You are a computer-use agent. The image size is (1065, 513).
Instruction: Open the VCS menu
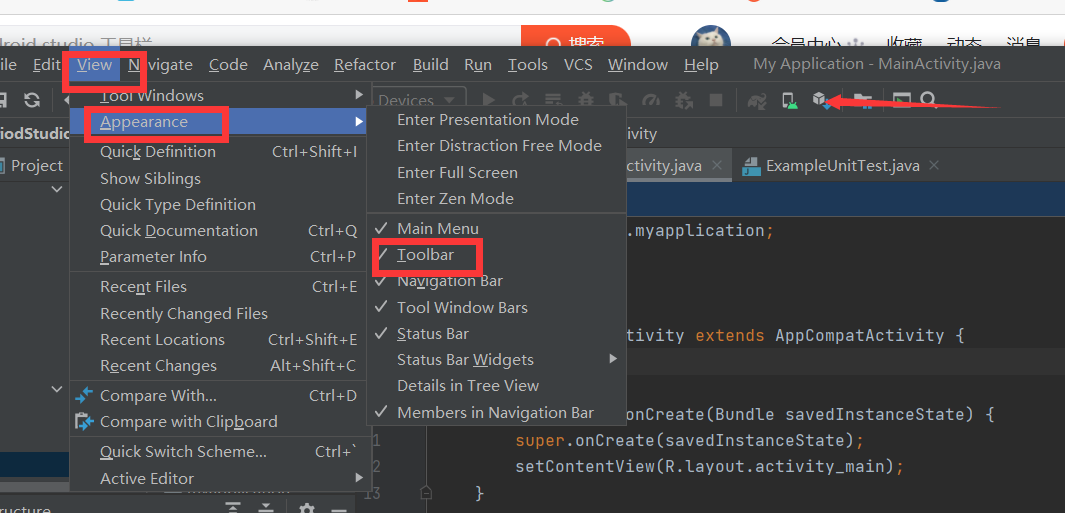[x=578, y=65]
